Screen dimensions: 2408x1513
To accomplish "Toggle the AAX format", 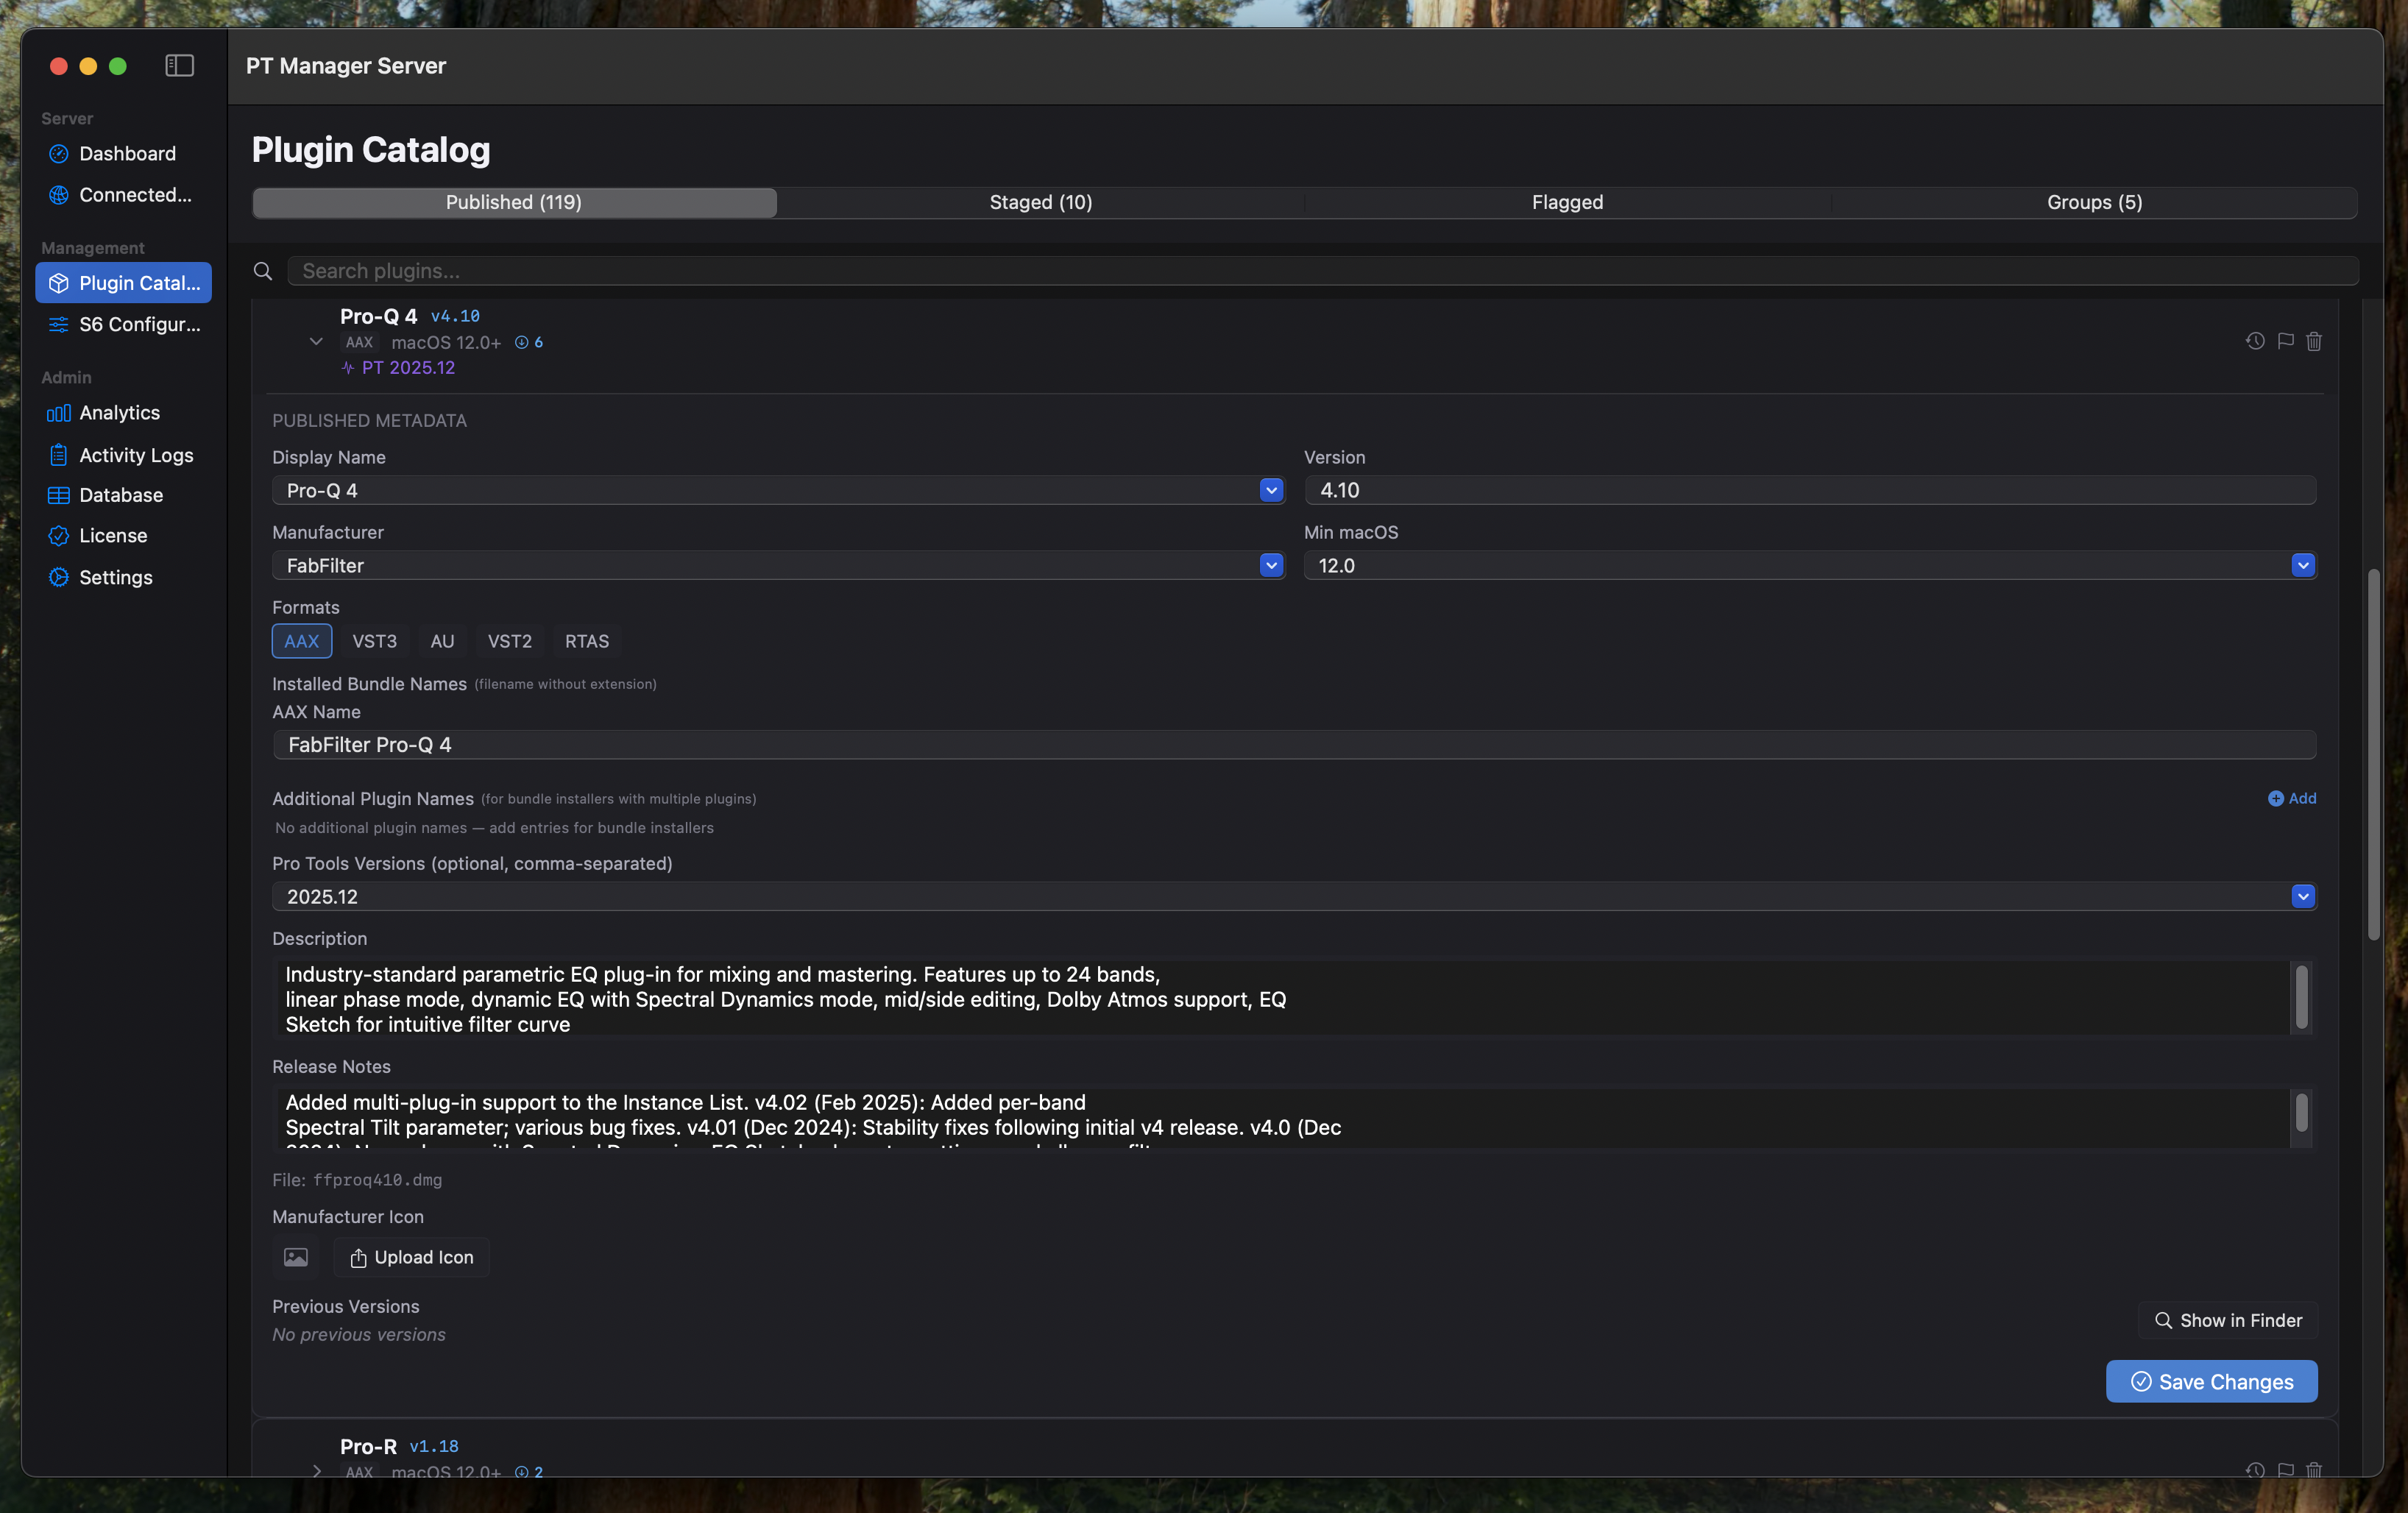I will pyautogui.click(x=302, y=641).
